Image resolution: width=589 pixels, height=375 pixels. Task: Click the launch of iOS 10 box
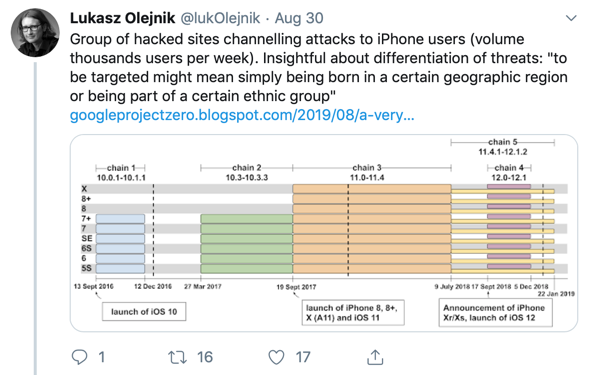(x=144, y=311)
